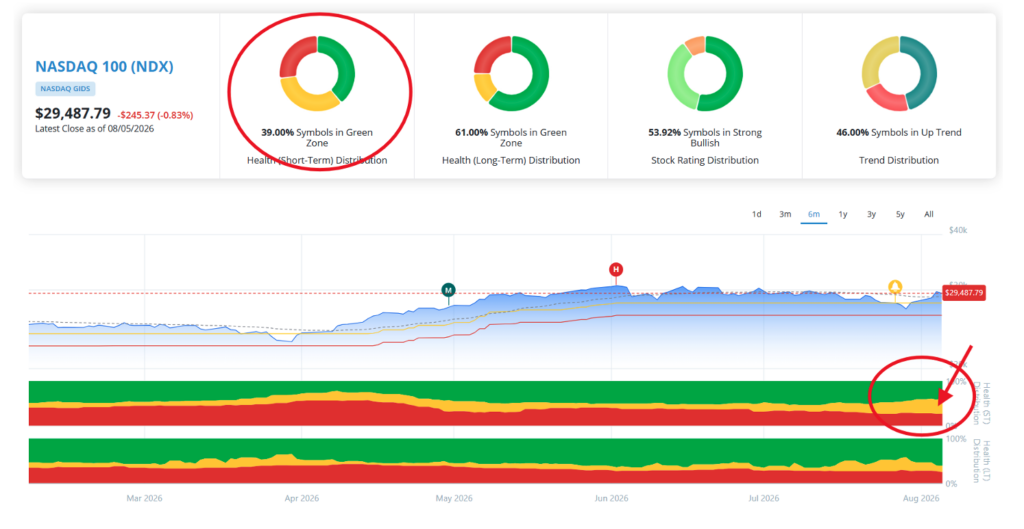Image resolution: width=1024 pixels, height=529 pixels.
Task: Click the Aug 2026 axis label
Action: (921, 498)
